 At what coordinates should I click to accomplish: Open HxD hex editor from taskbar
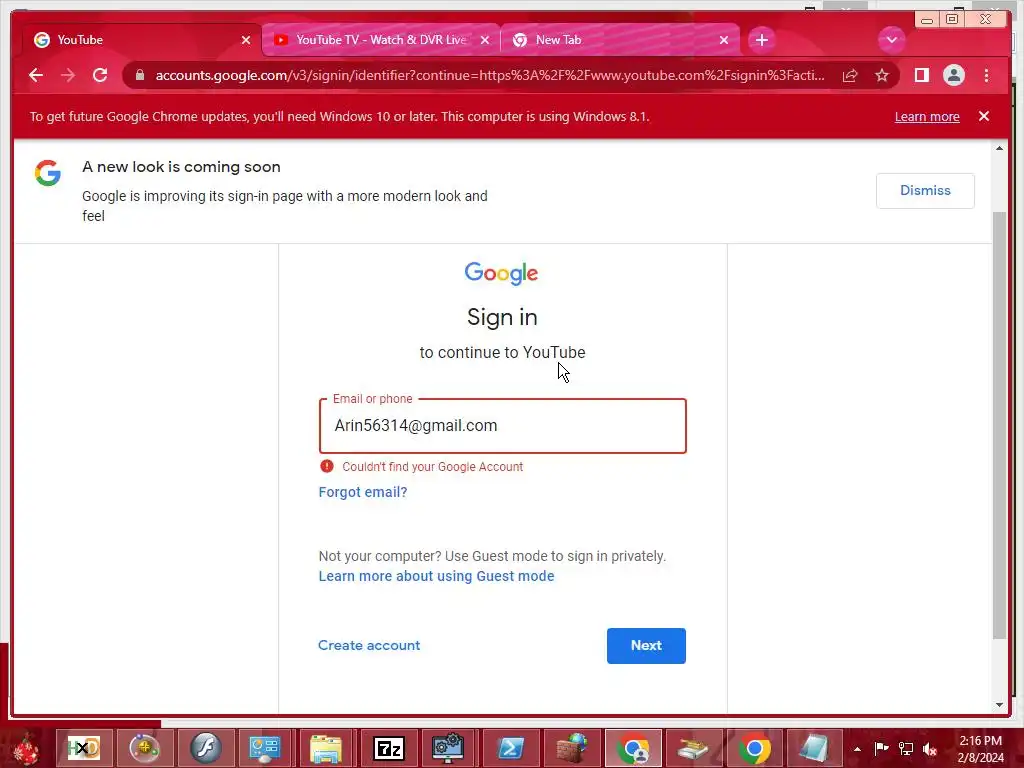84,748
